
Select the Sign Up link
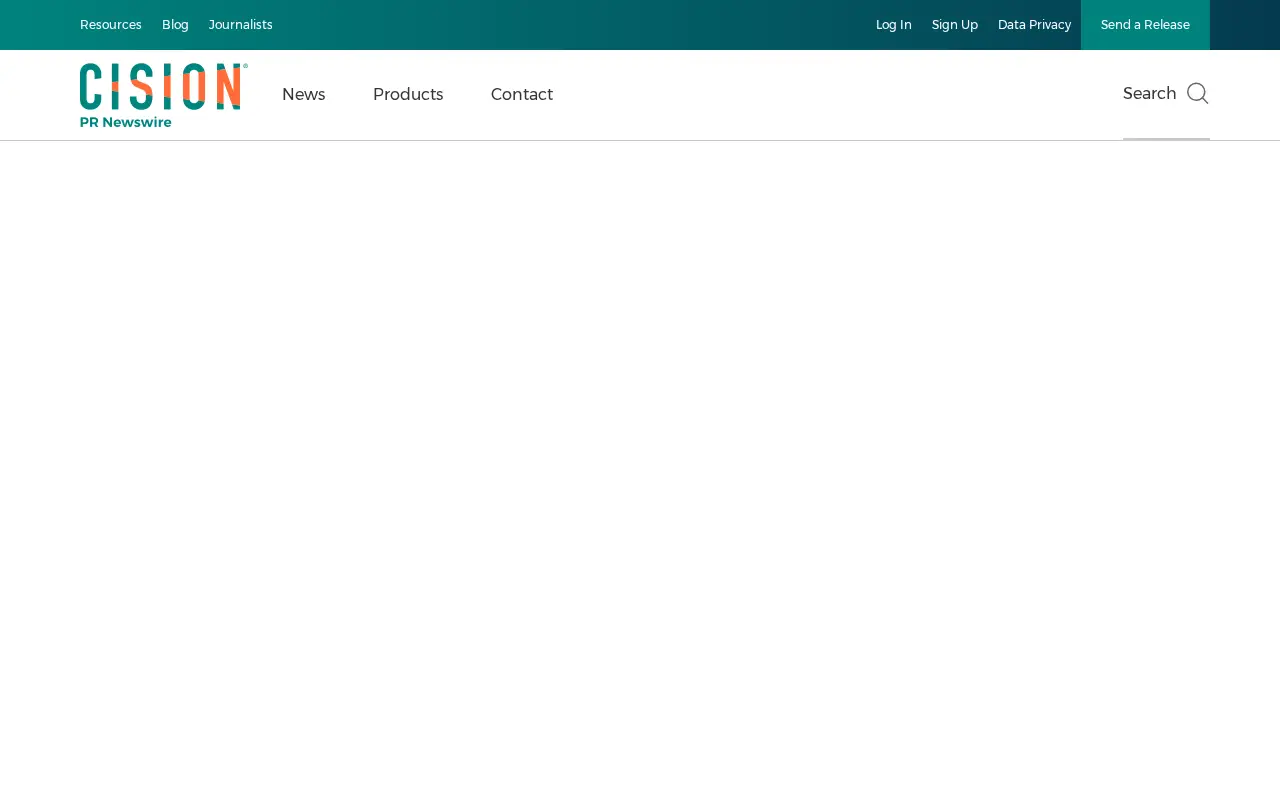click(x=955, y=25)
